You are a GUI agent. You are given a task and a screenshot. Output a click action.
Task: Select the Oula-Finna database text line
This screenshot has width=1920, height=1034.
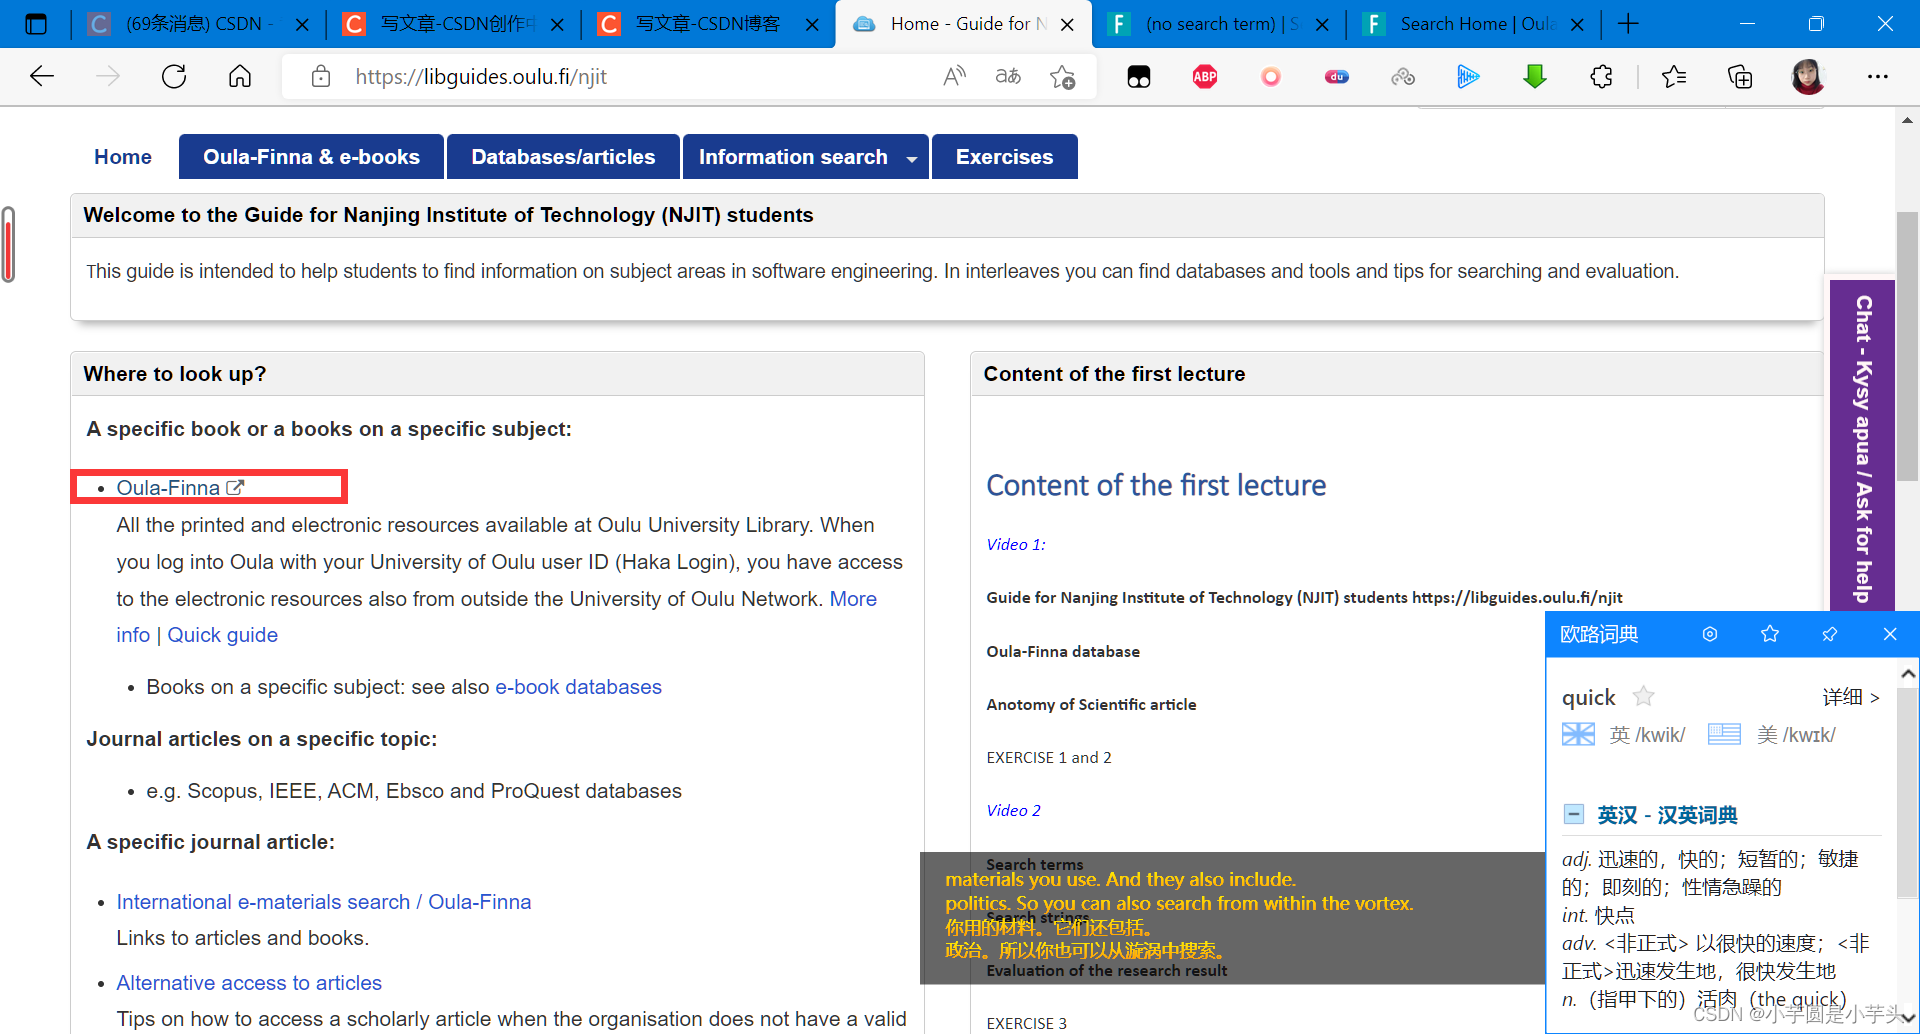point(1063,651)
